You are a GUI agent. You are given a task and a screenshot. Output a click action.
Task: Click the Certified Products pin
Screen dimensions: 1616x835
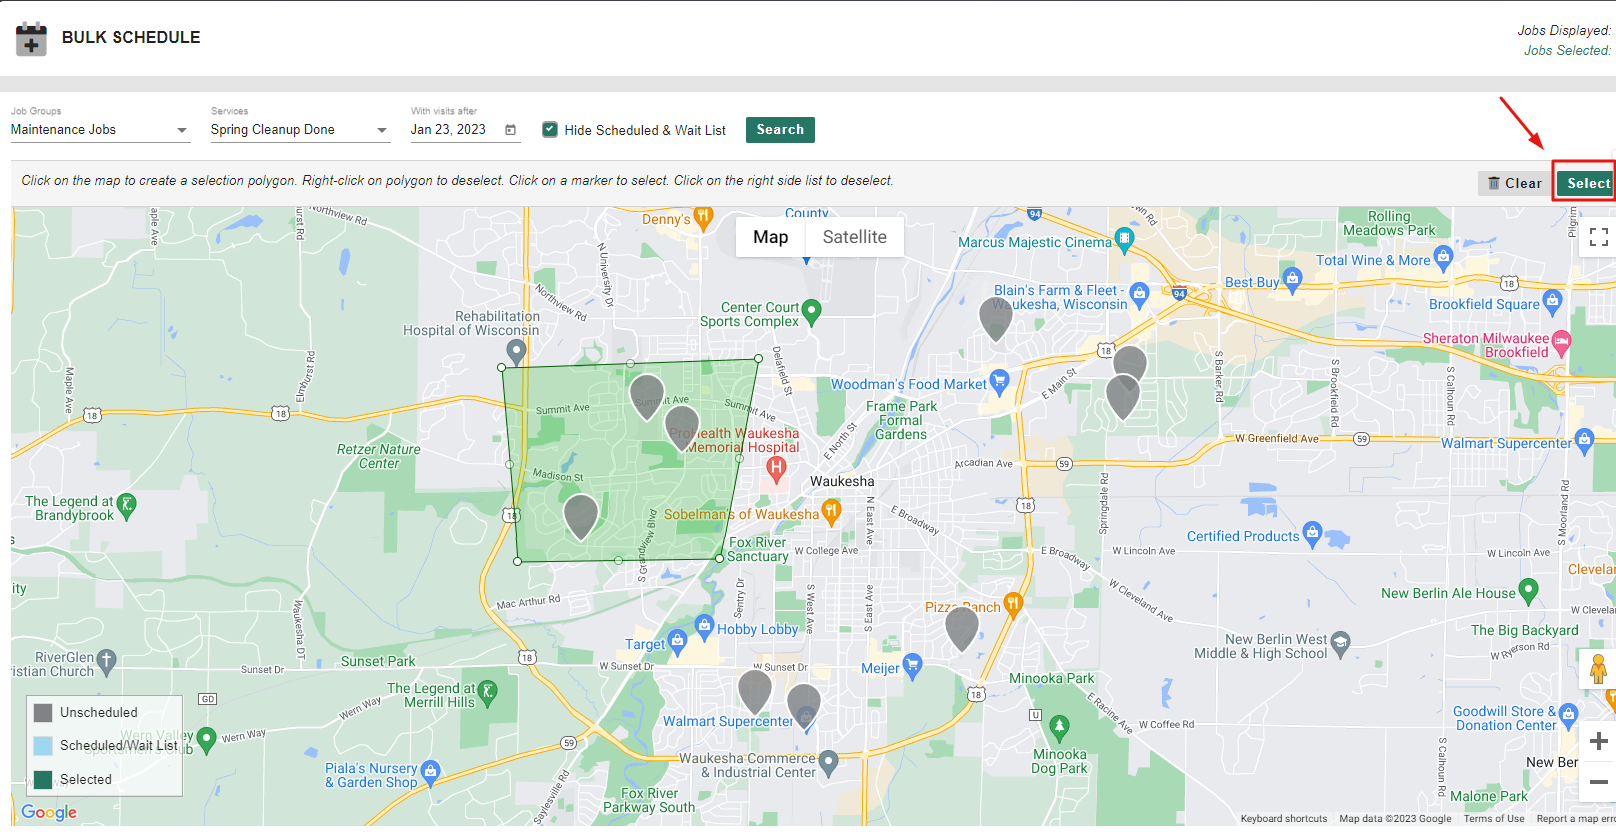pos(1313,533)
